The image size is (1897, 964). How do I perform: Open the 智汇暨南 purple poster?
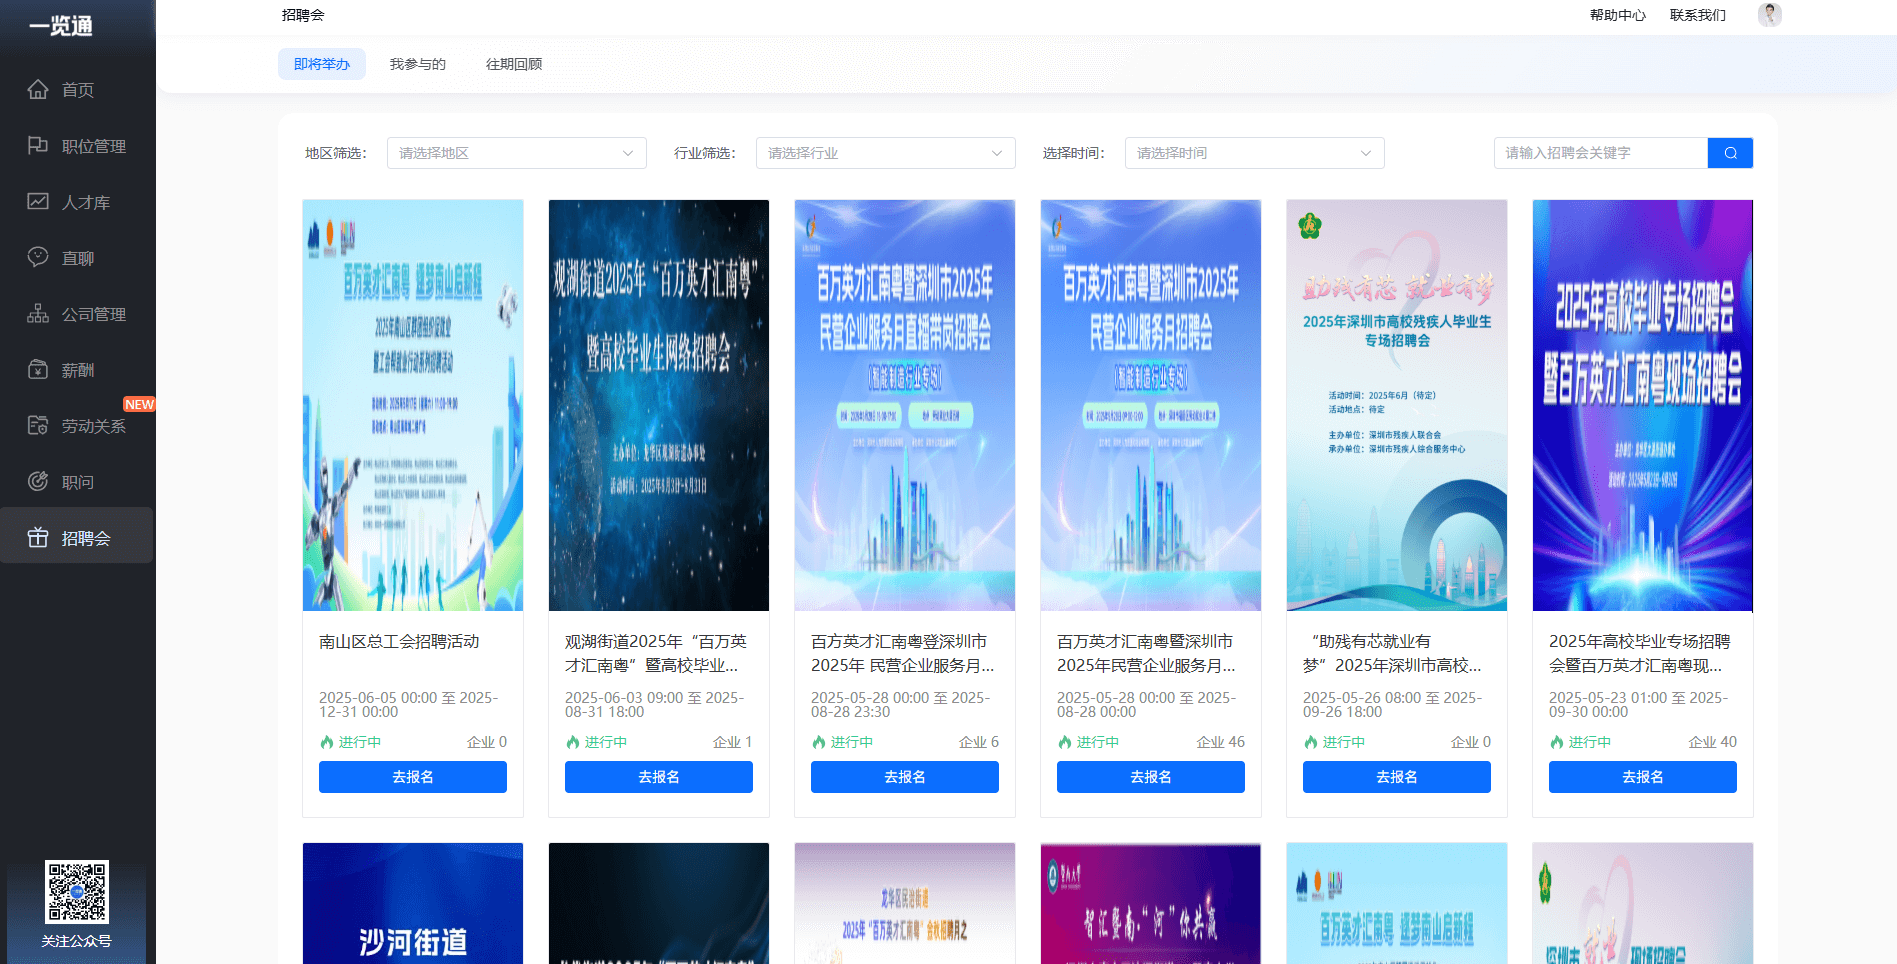(1151, 903)
